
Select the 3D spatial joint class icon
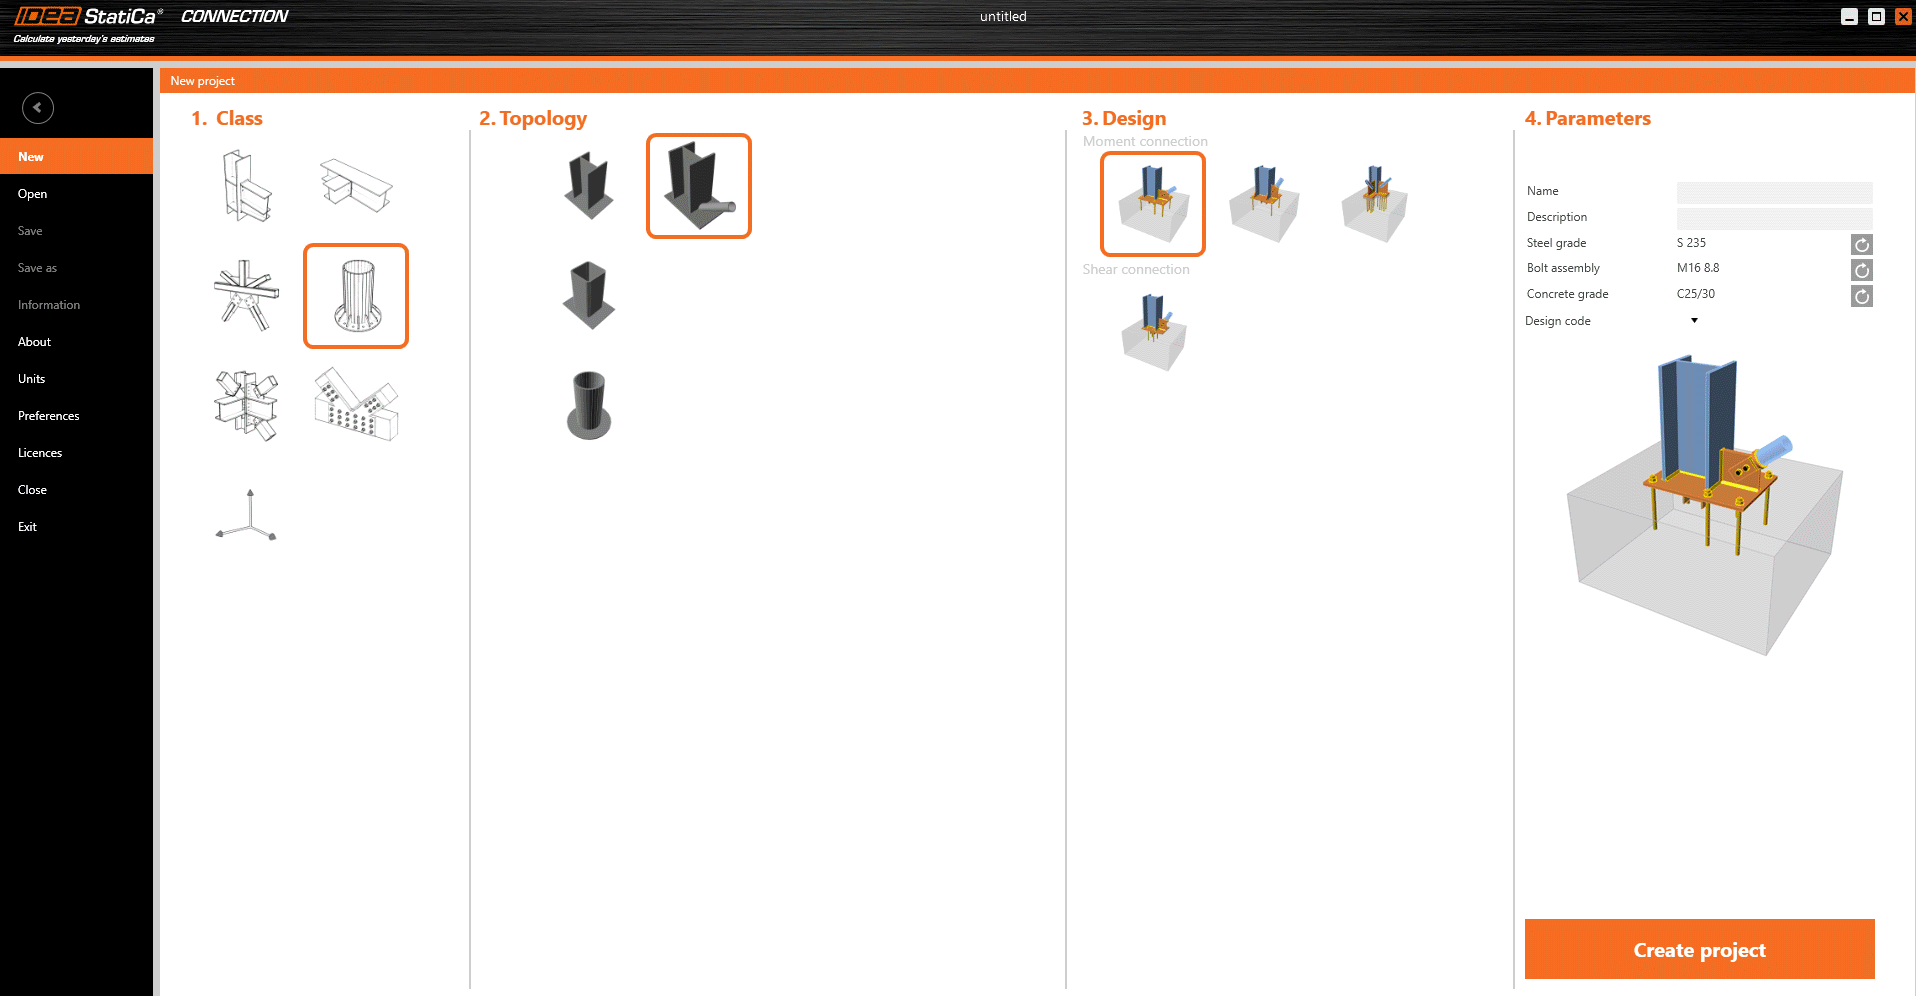click(246, 406)
